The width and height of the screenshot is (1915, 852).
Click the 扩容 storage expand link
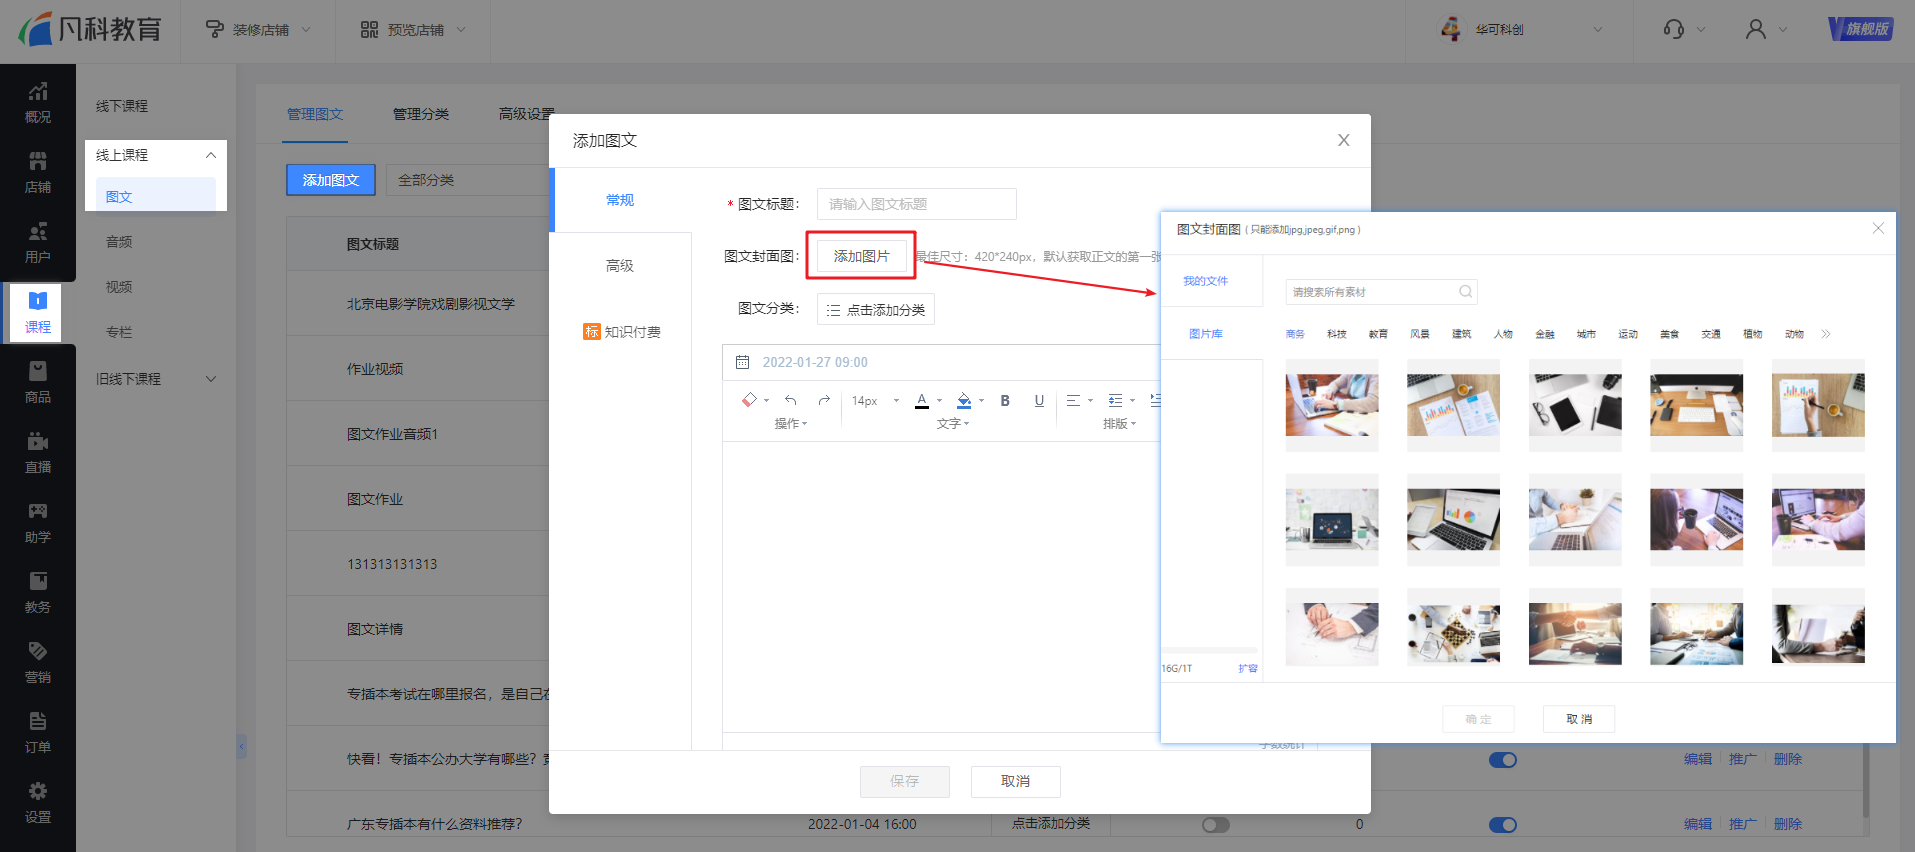[1248, 668]
